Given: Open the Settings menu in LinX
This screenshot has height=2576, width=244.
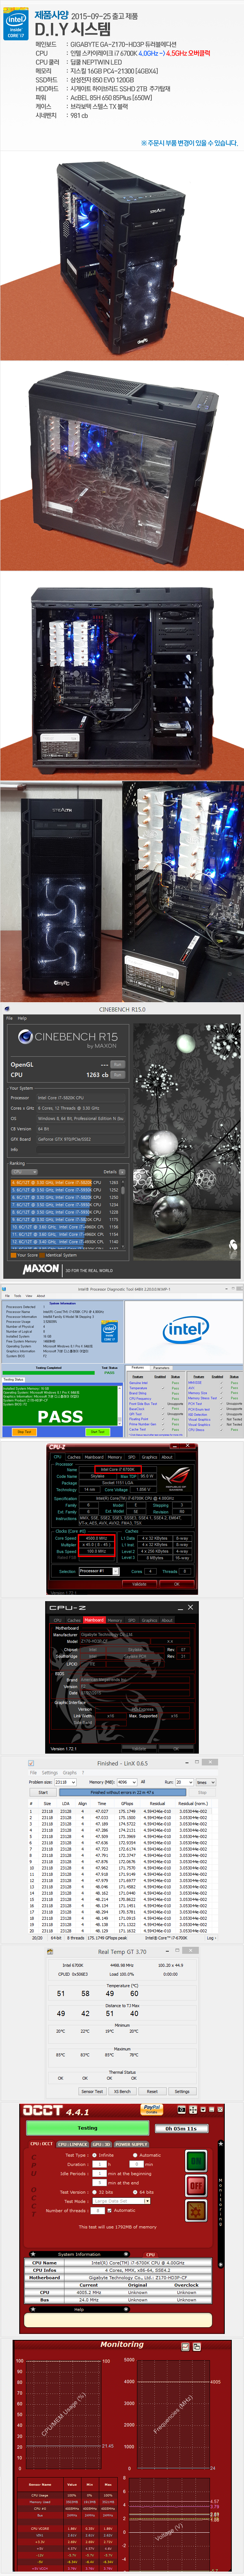Looking at the screenshot, I should click(50, 1773).
